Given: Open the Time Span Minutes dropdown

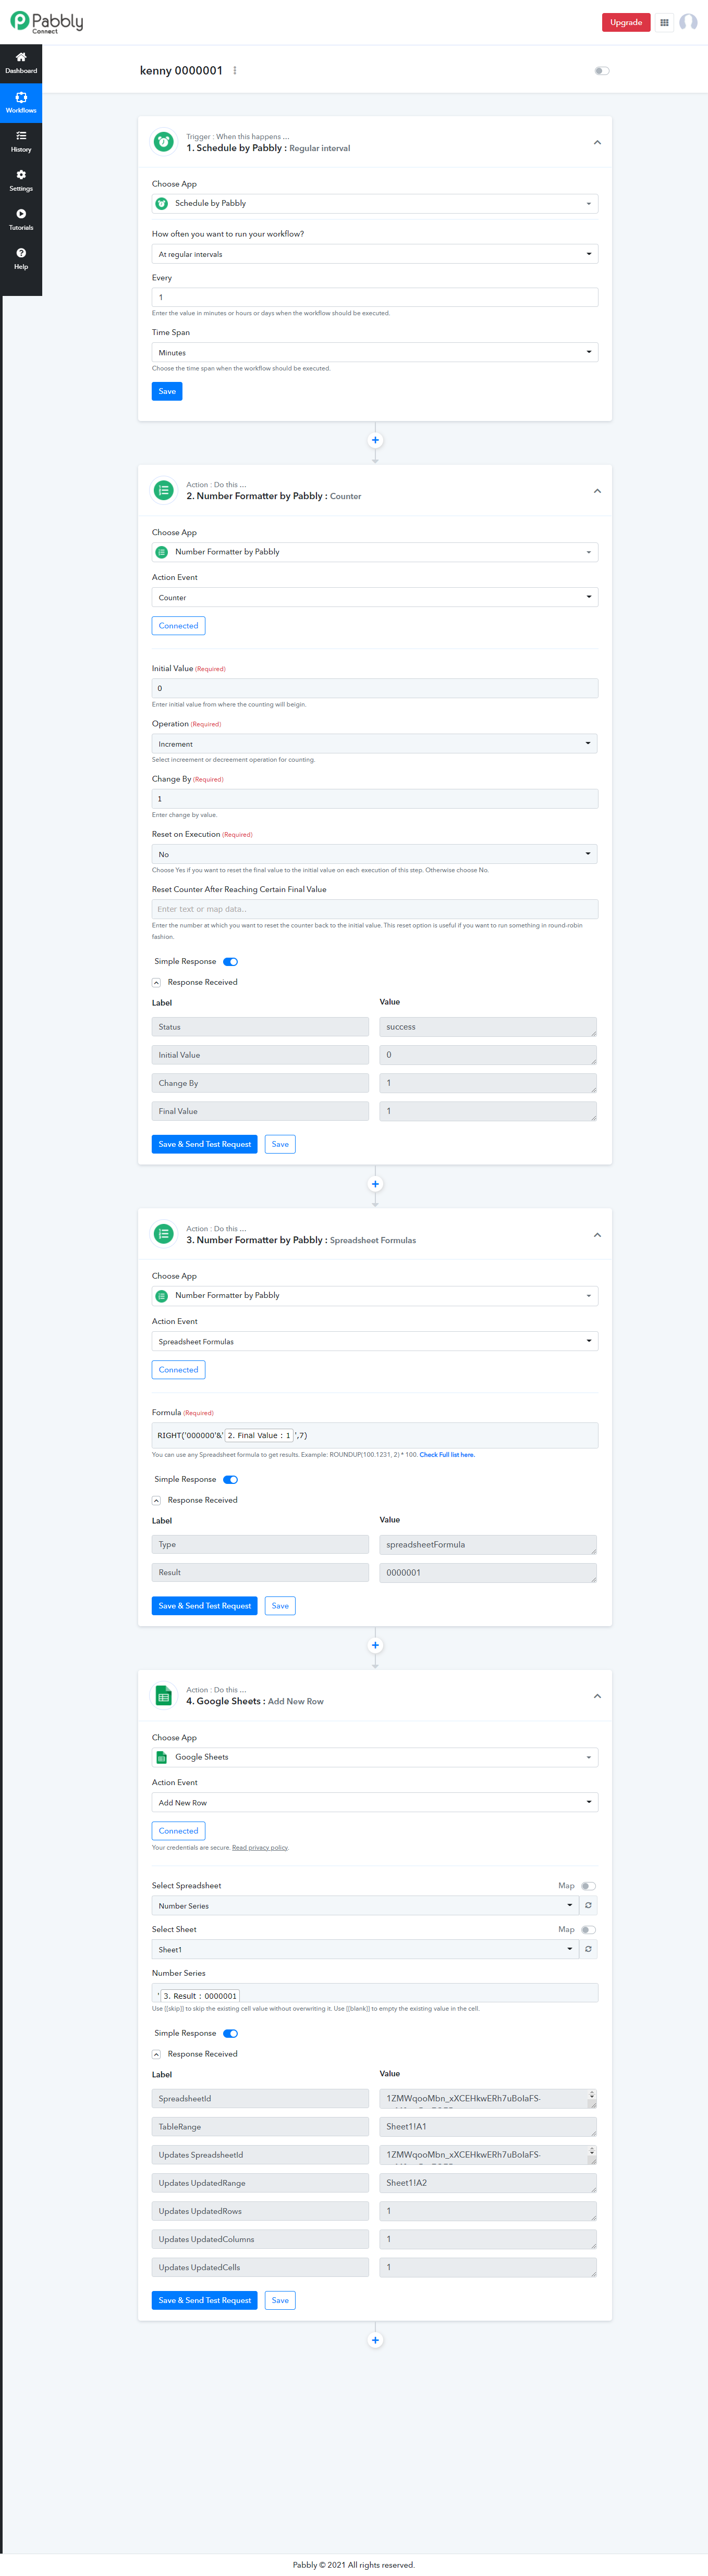Looking at the screenshot, I should [x=375, y=352].
